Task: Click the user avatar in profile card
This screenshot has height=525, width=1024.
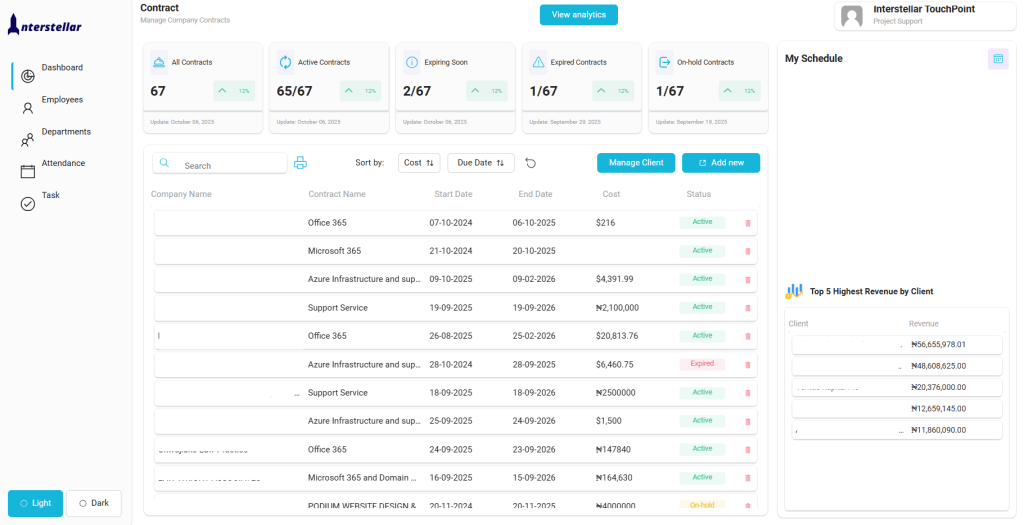Action: click(x=852, y=15)
